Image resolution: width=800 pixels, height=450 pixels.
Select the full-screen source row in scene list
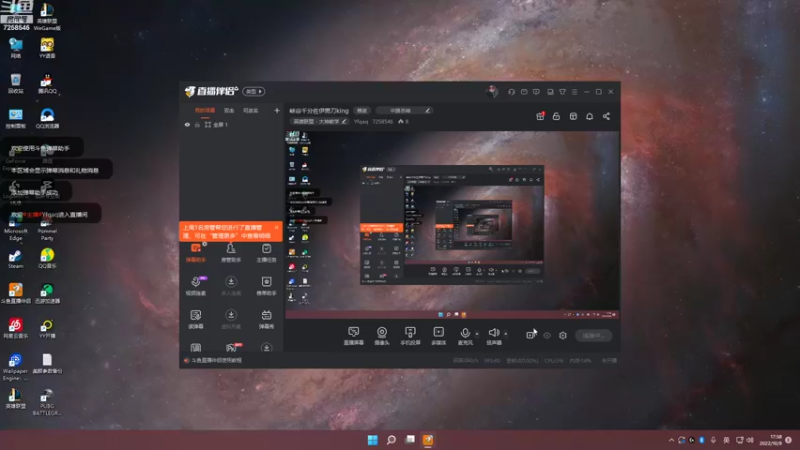coord(231,124)
